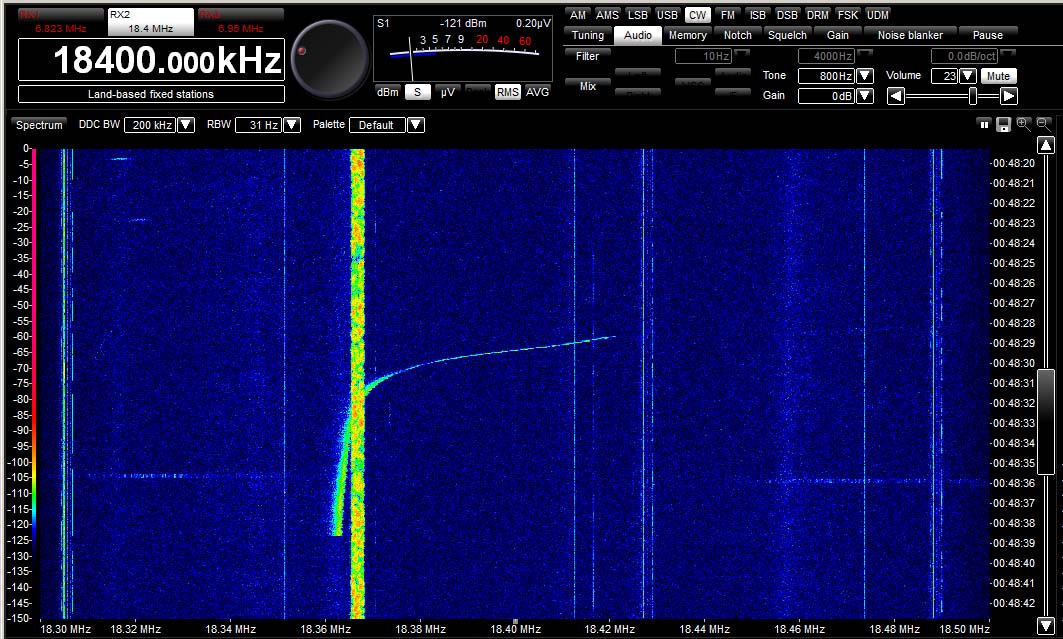Open Palette dropdown
The height and width of the screenshot is (639, 1063).
(x=416, y=125)
